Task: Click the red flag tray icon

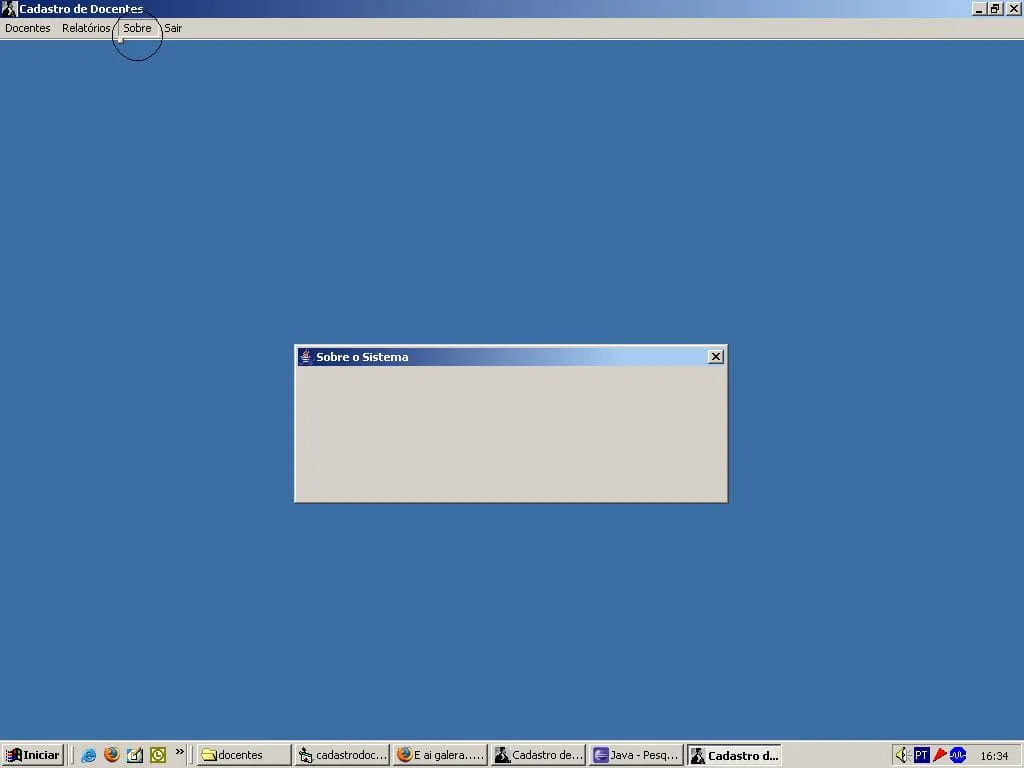Action: pos(939,755)
